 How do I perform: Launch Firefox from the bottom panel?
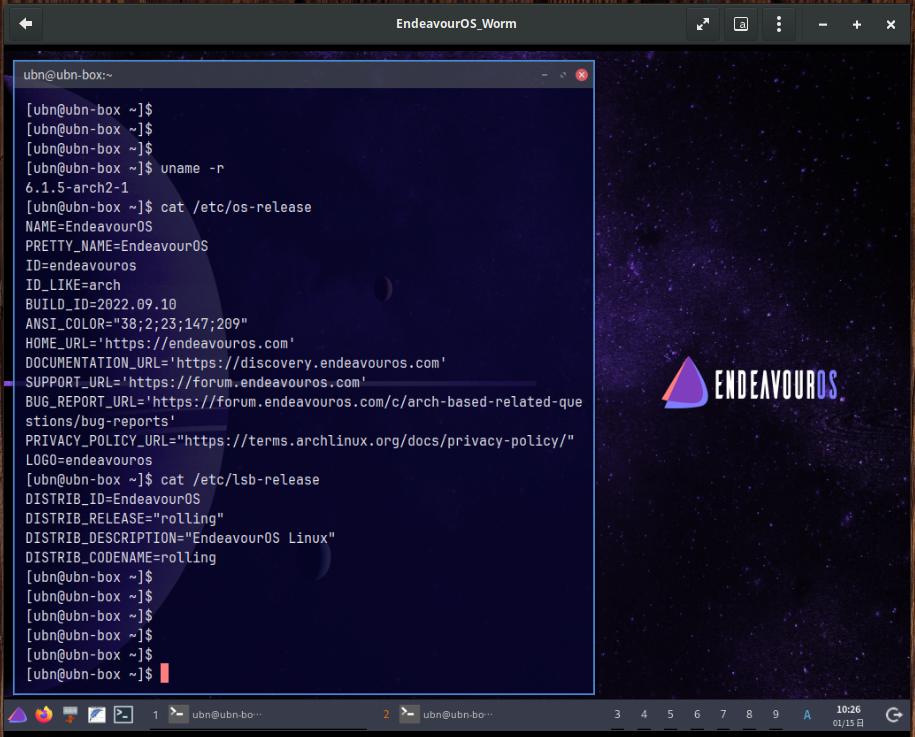click(44, 714)
